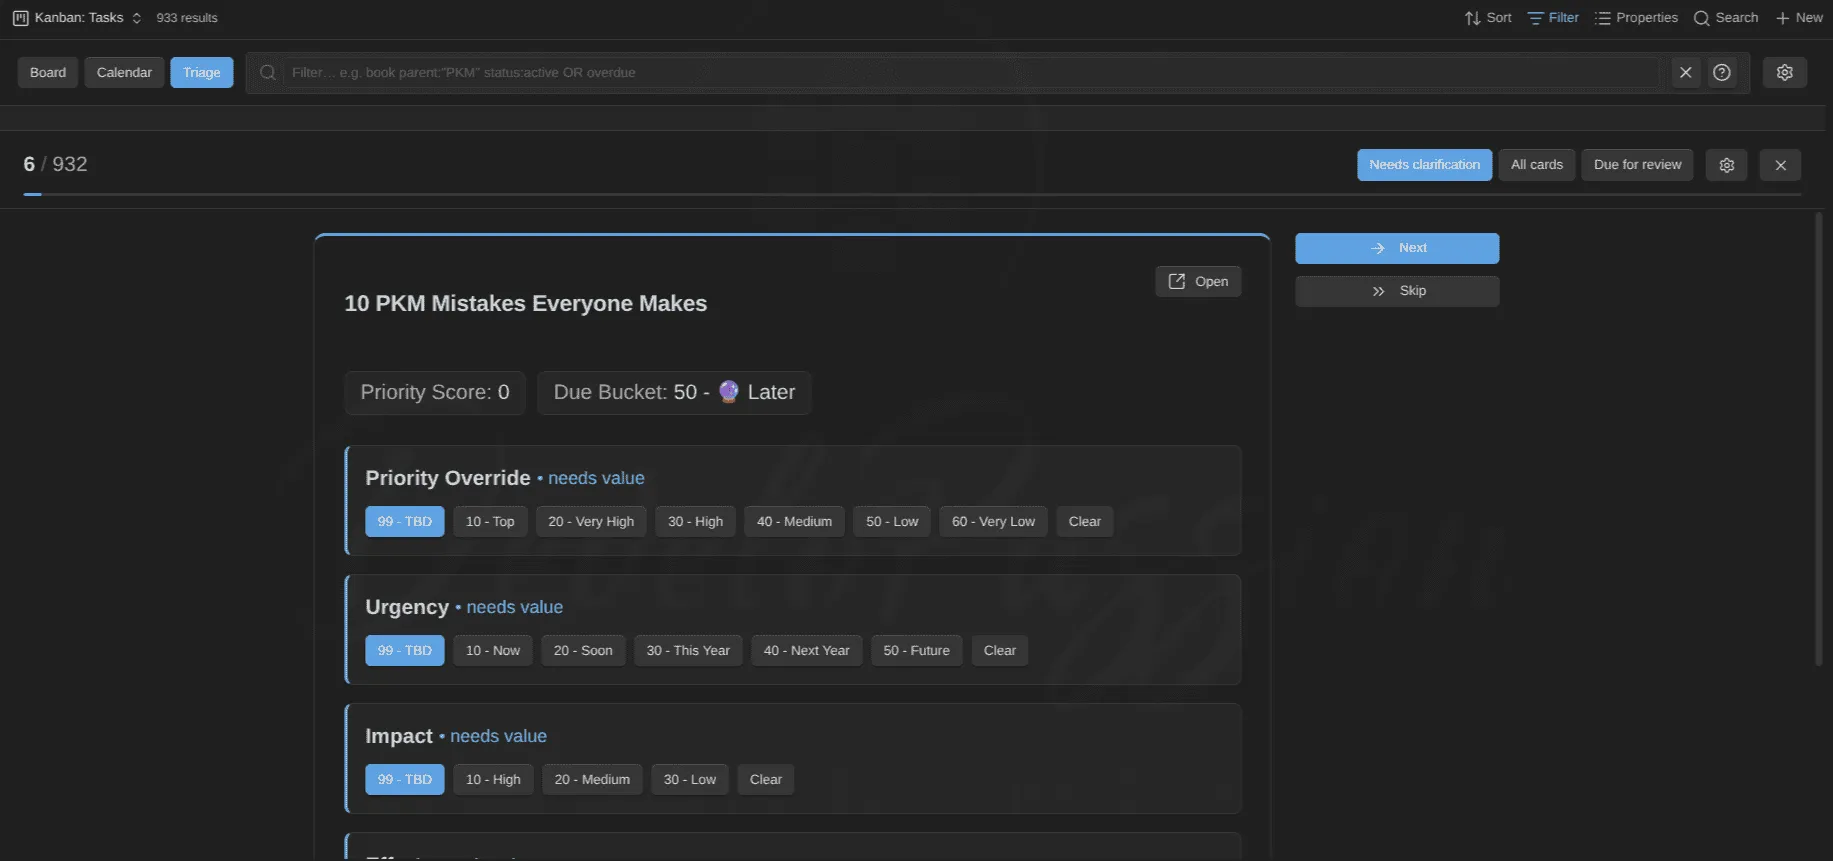Set Urgency to 20 - Soon
1833x861 pixels.
(583, 651)
